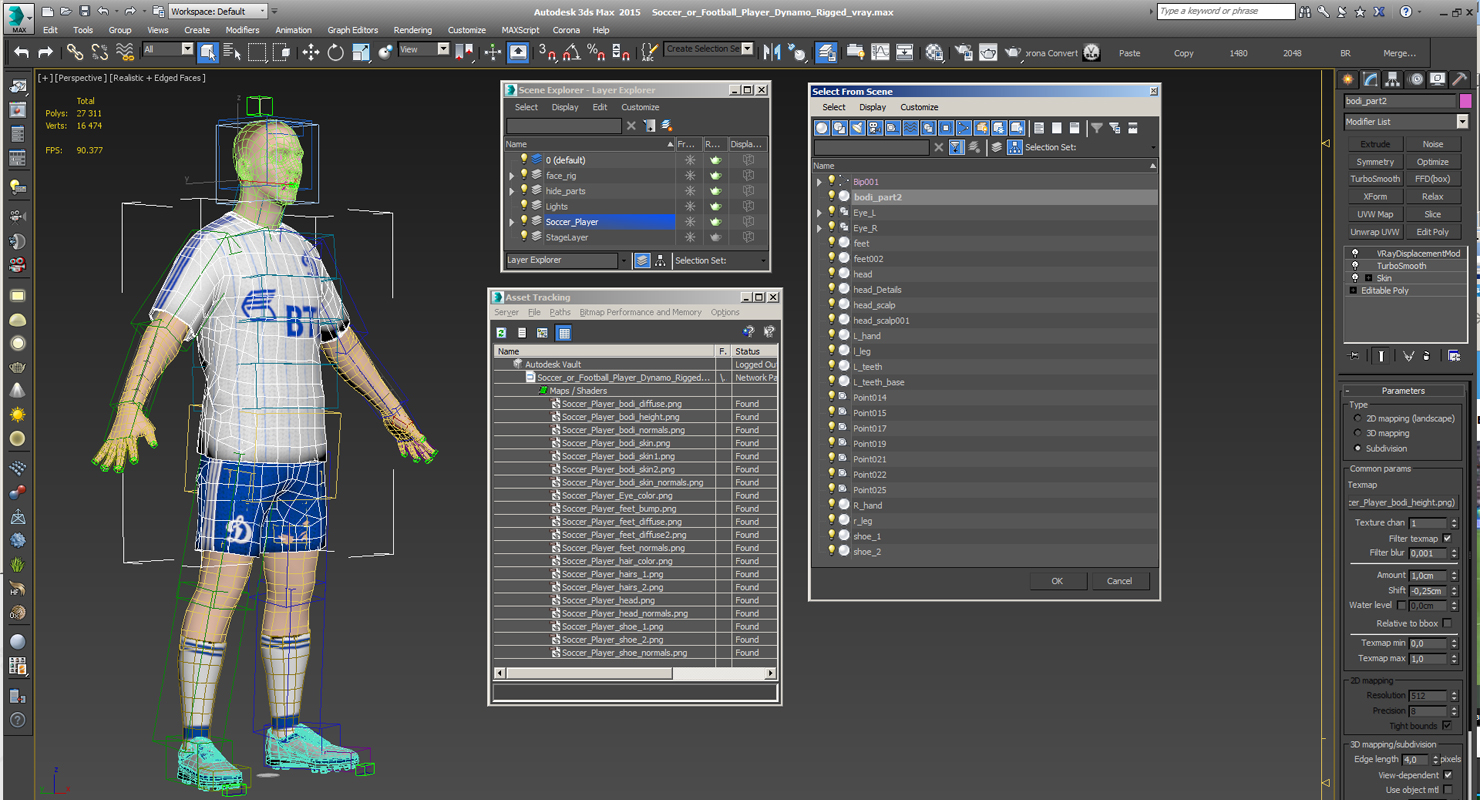Click the Undo arrow in main toolbar

click(21, 52)
